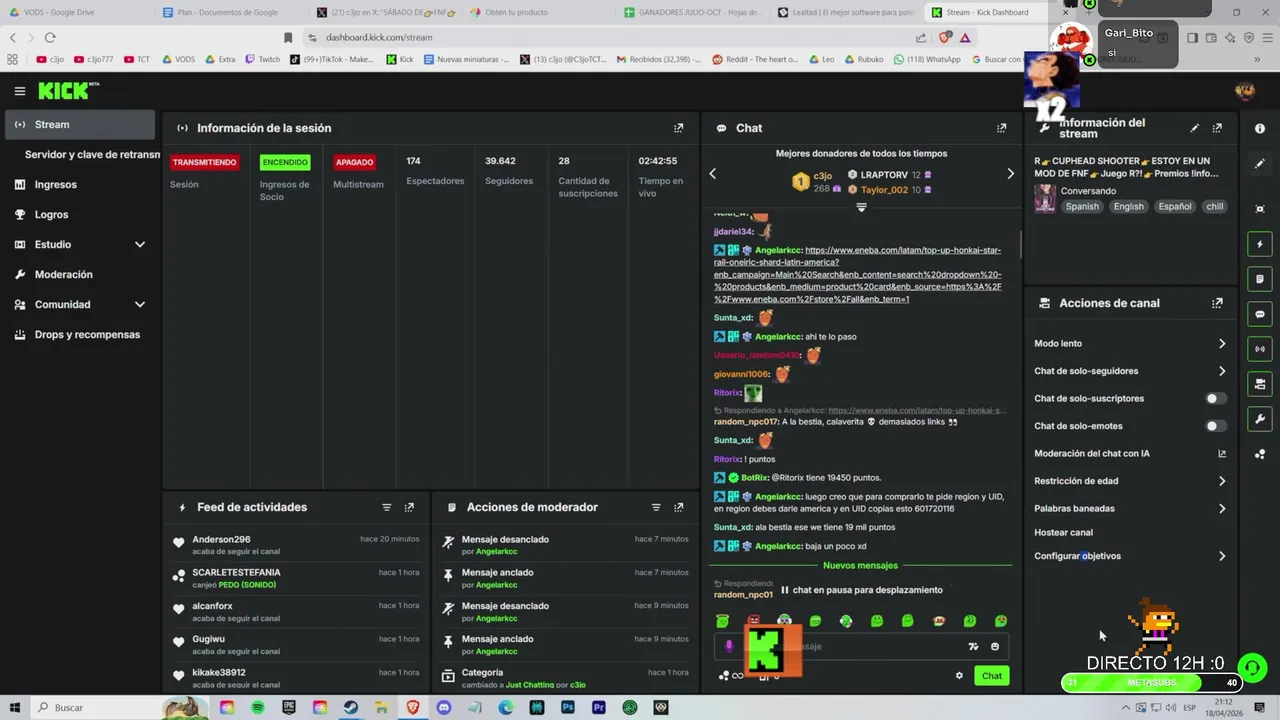Open Moderación in the left sidebar
This screenshot has width=1280, height=720.
tap(80, 274)
